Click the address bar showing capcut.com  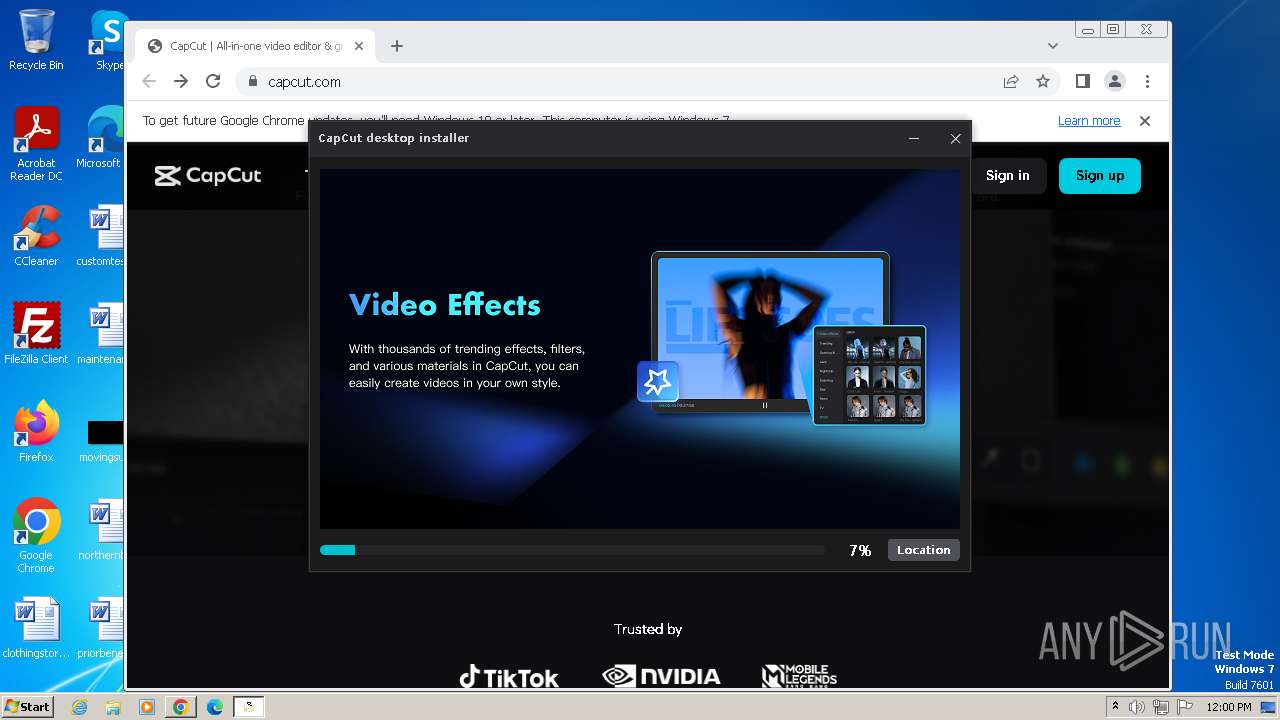(x=620, y=82)
